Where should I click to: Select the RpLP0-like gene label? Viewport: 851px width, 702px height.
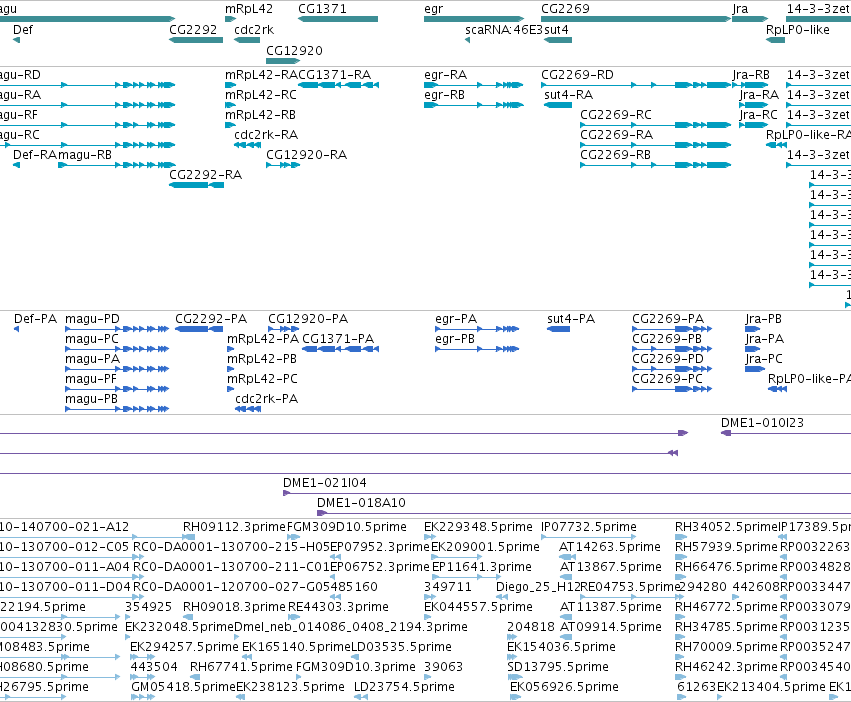click(798, 29)
